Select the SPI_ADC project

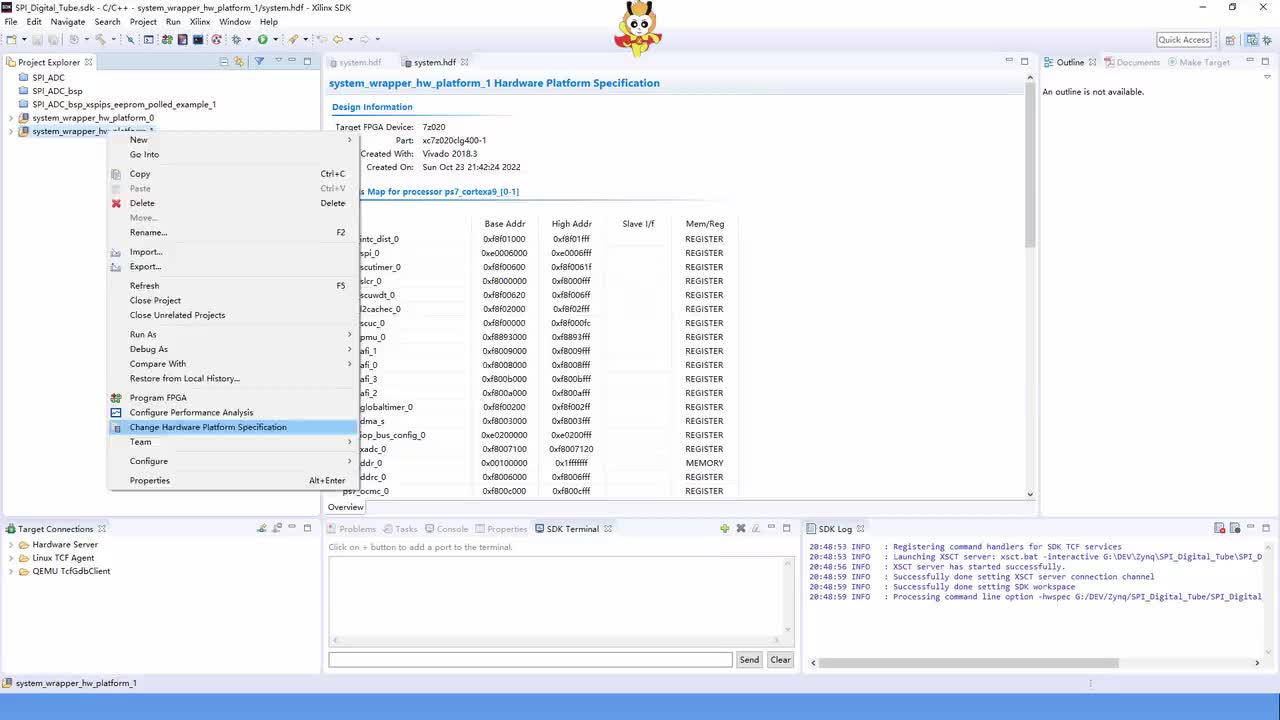pyautogui.click(x=48, y=77)
